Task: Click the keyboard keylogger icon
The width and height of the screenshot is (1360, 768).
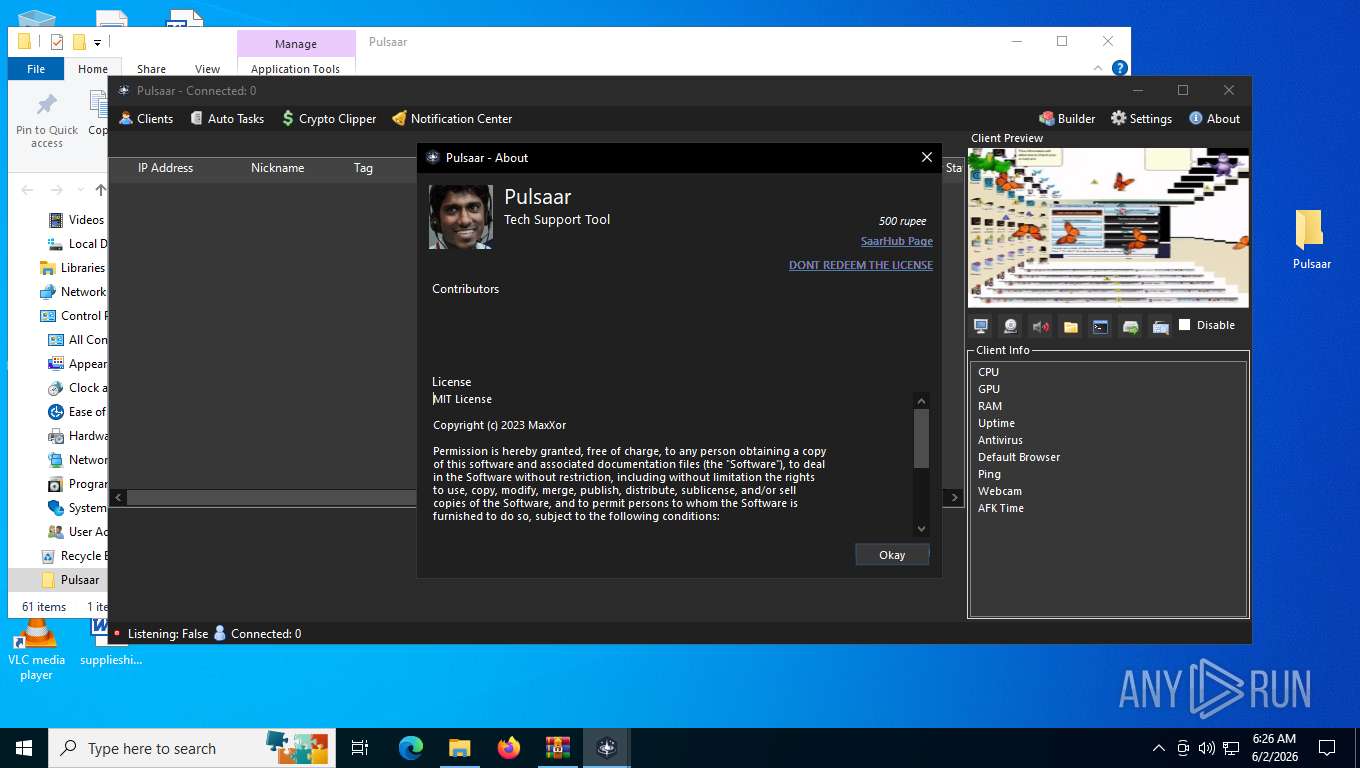Action: [x=1160, y=326]
